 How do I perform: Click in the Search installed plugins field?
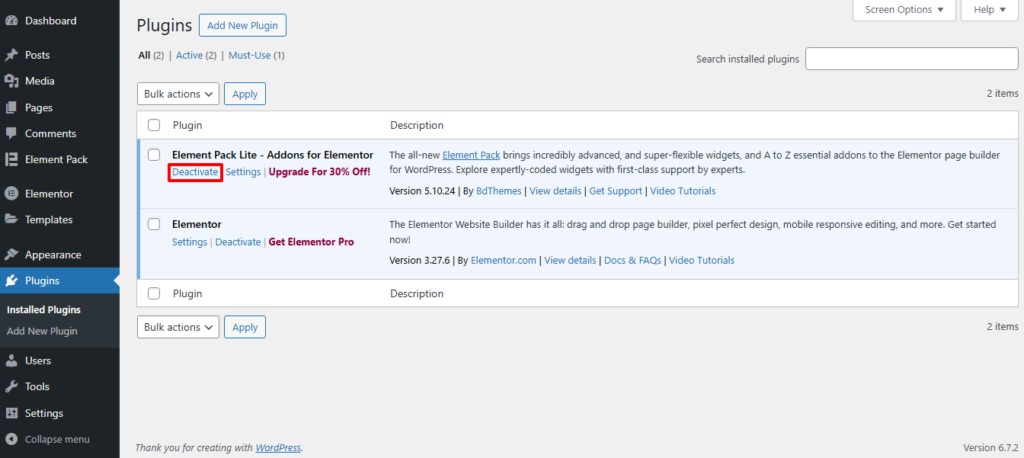912,59
